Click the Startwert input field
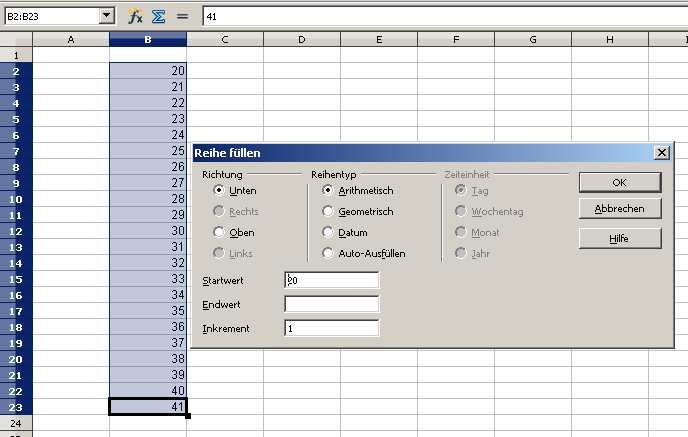Image resolution: width=688 pixels, height=437 pixels. coord(331,281)
